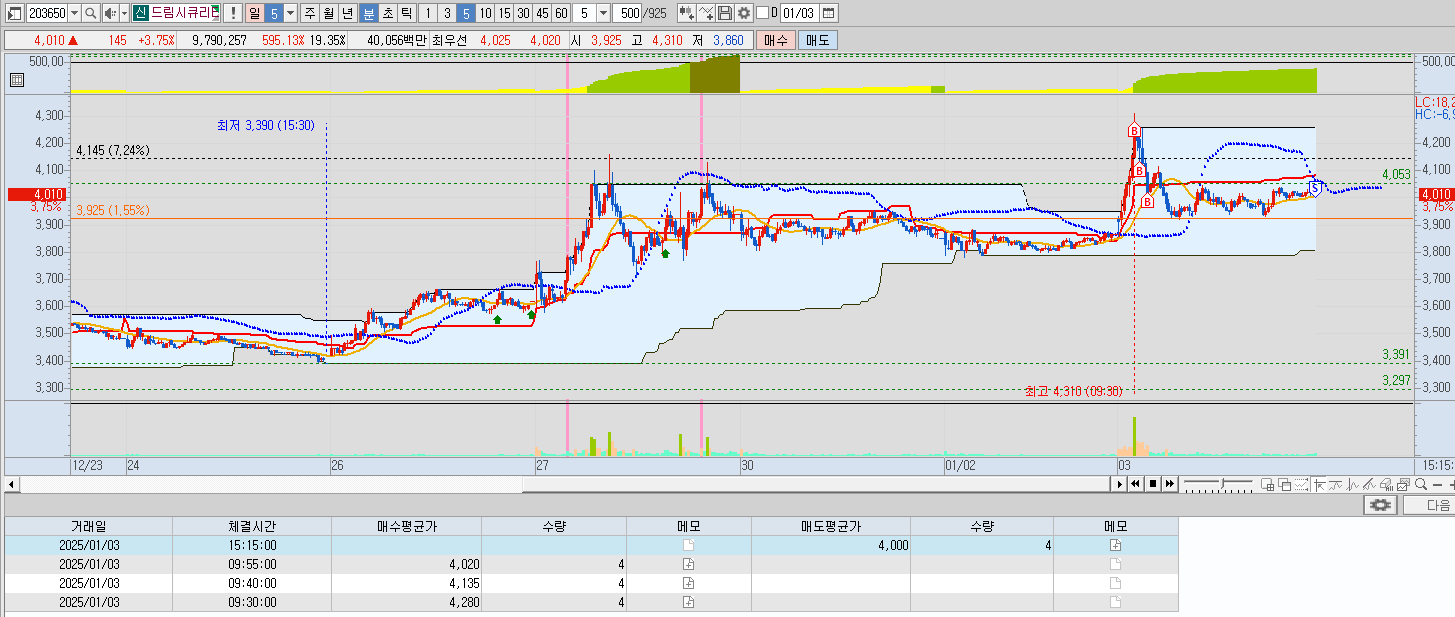Image resolution: width=1455 pixels, height=617 pixels.
Task: Open buy memo icon for 09:30:00 row
Action: pyautogui.click(x=688, y=602)
